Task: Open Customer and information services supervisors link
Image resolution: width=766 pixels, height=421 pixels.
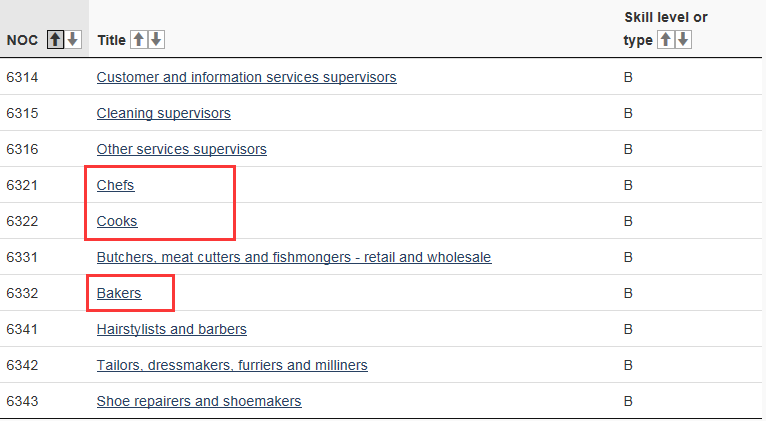Action: (247, 77)
